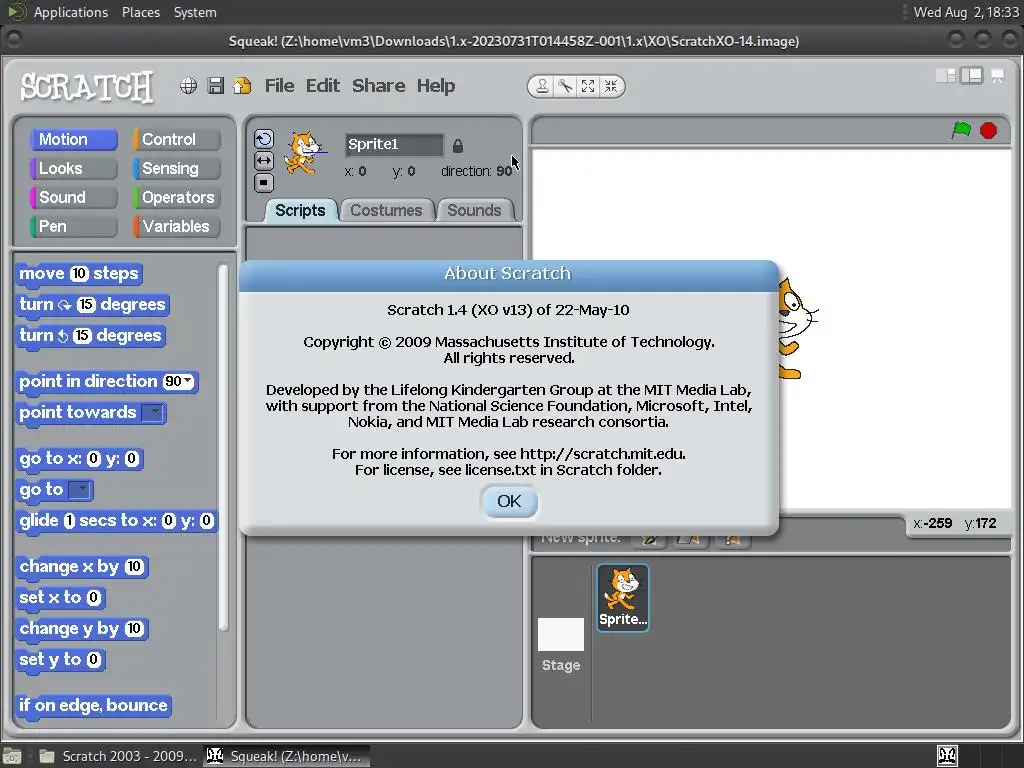Select the Duplicate stamp tool
The image size is (1024, 768).
click(542, 86)
